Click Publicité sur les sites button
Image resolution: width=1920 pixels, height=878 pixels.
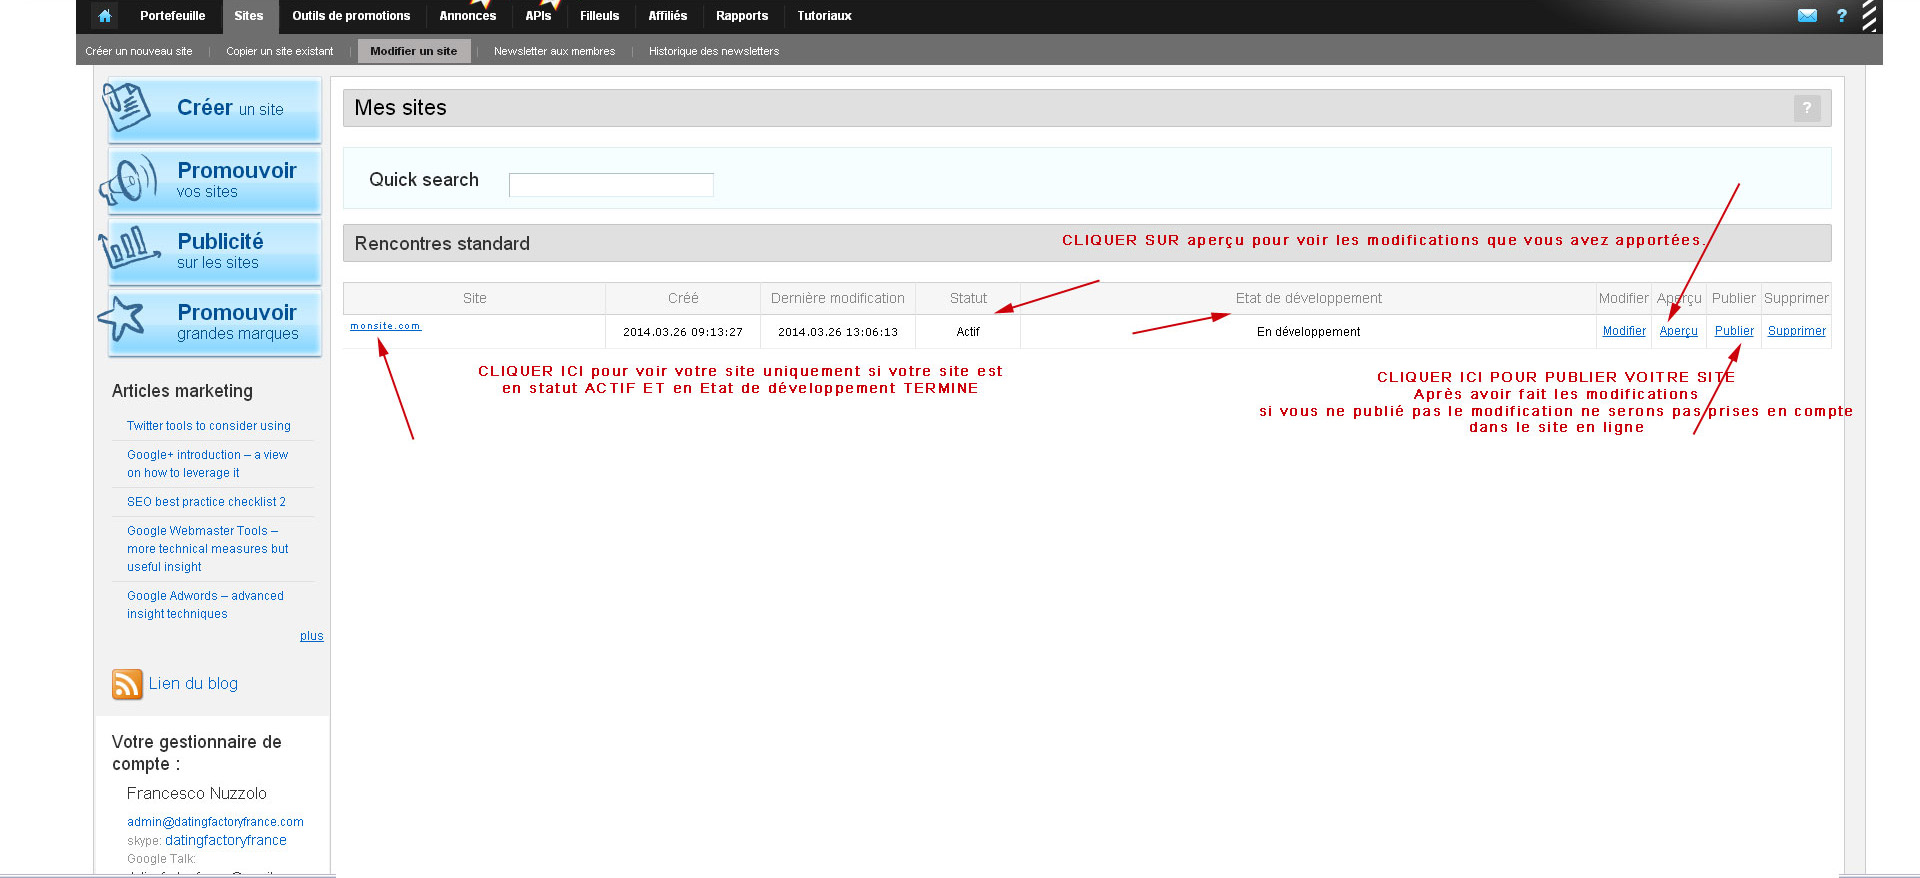pyautogui.click(x=214, y=251)
